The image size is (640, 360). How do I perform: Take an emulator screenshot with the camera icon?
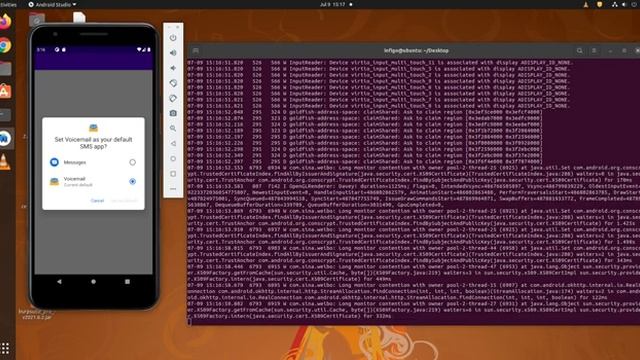pos(173,113)
